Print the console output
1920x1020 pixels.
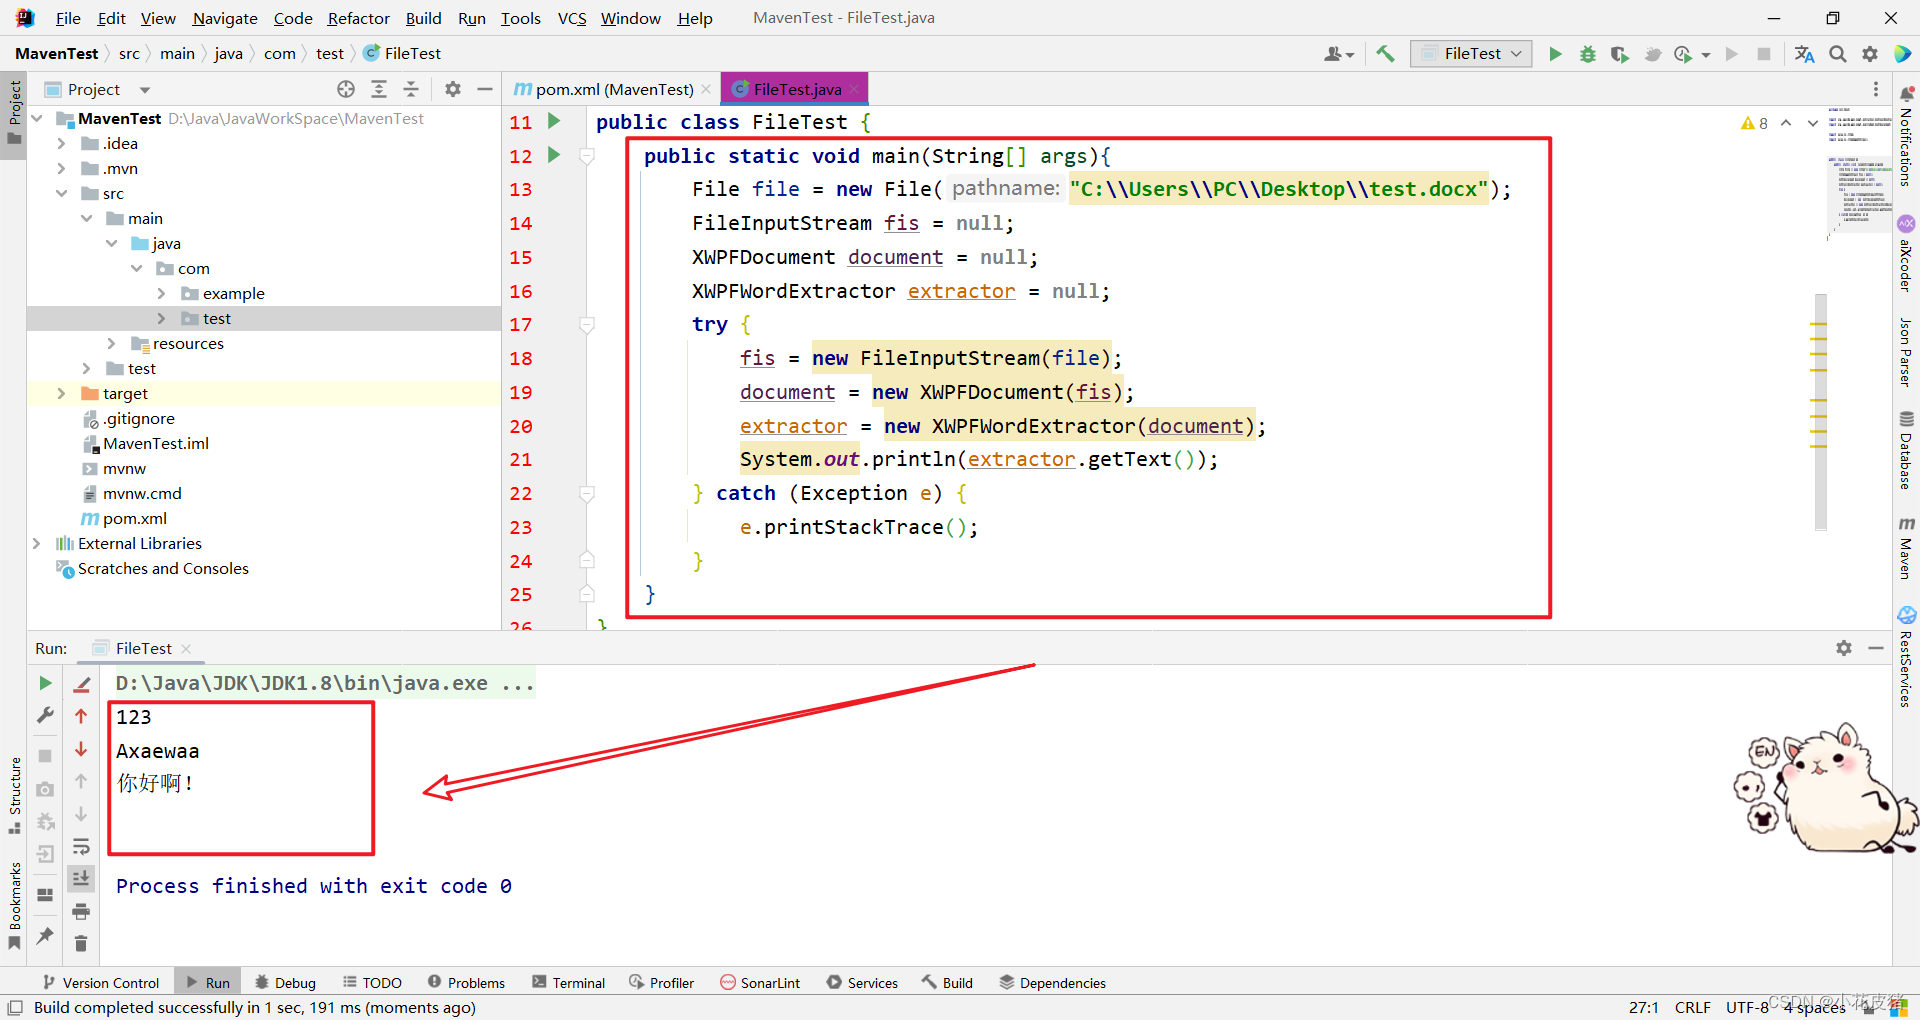(x=81, y=911)
